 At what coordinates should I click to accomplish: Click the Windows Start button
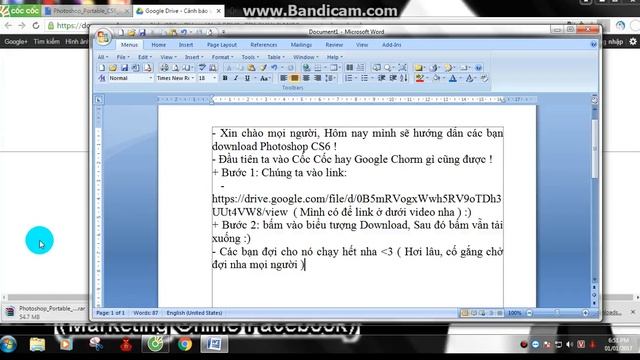coord(9,344)
